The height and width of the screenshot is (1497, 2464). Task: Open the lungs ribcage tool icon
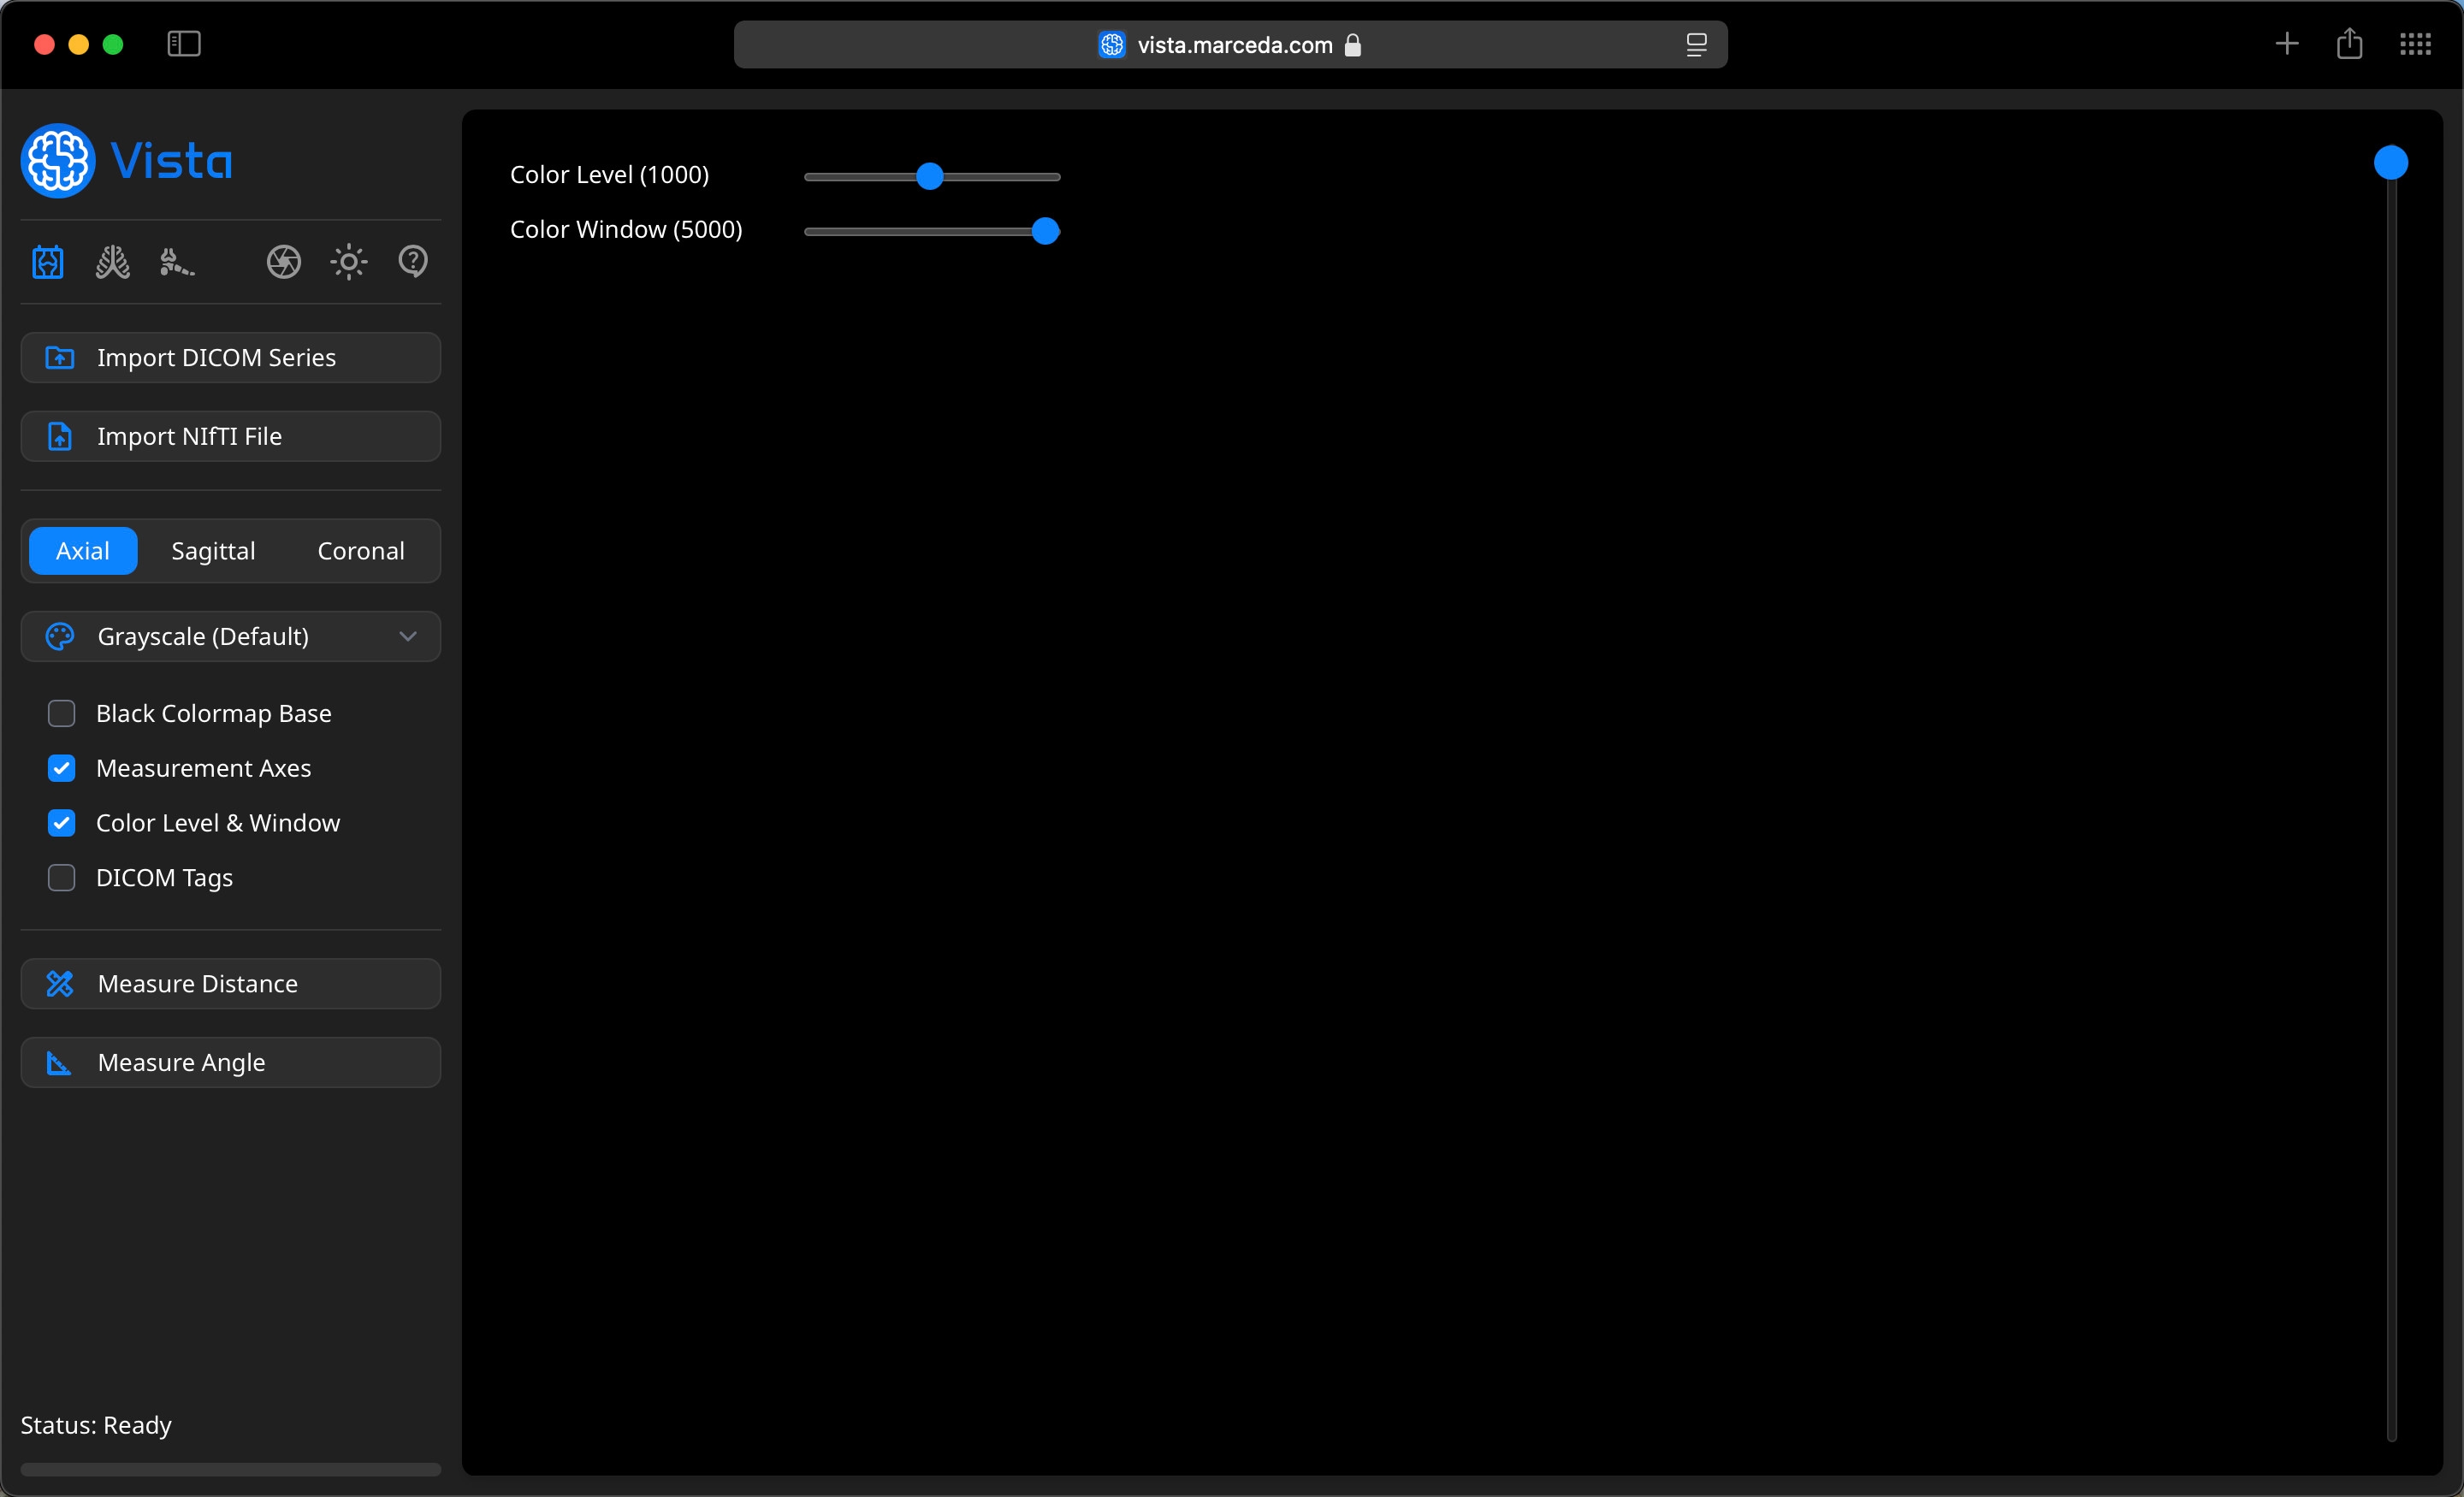click(x=112, y=262)
